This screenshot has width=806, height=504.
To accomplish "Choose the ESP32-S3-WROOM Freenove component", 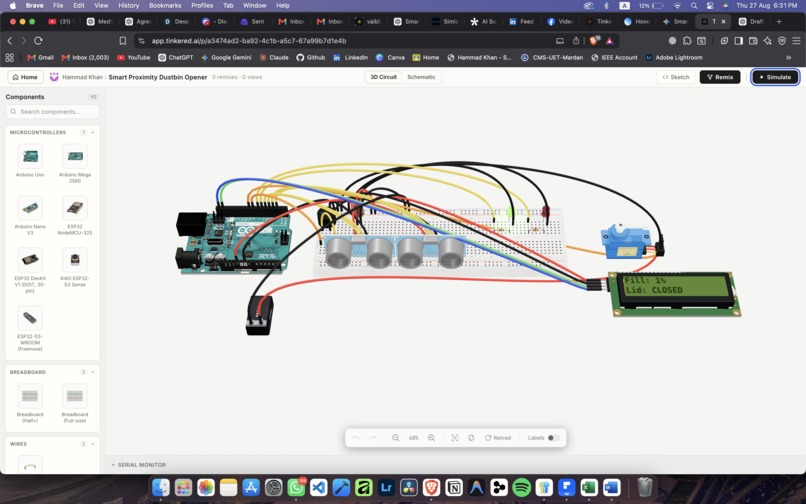I will pos(30,329).
